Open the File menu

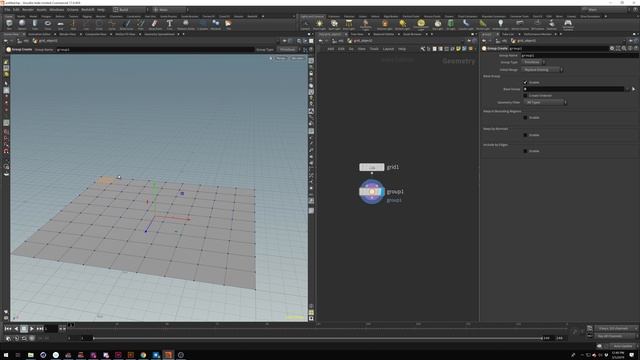pos(7,9)
